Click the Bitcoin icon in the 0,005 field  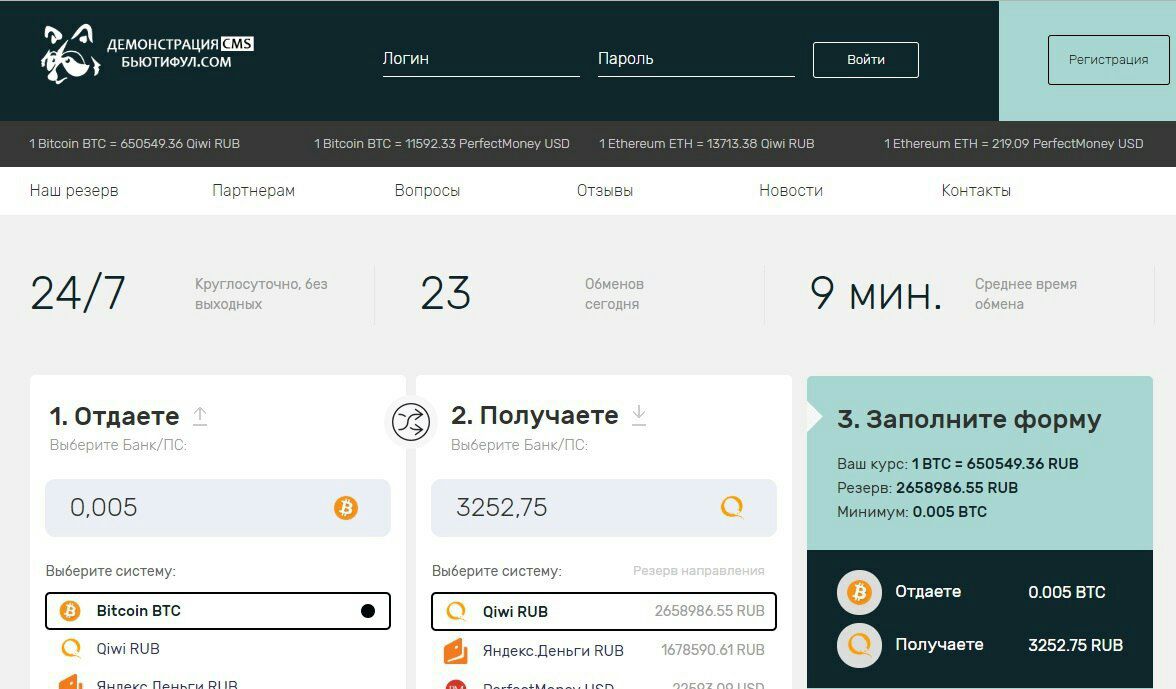pyautogui.click(x=346, y=508)
